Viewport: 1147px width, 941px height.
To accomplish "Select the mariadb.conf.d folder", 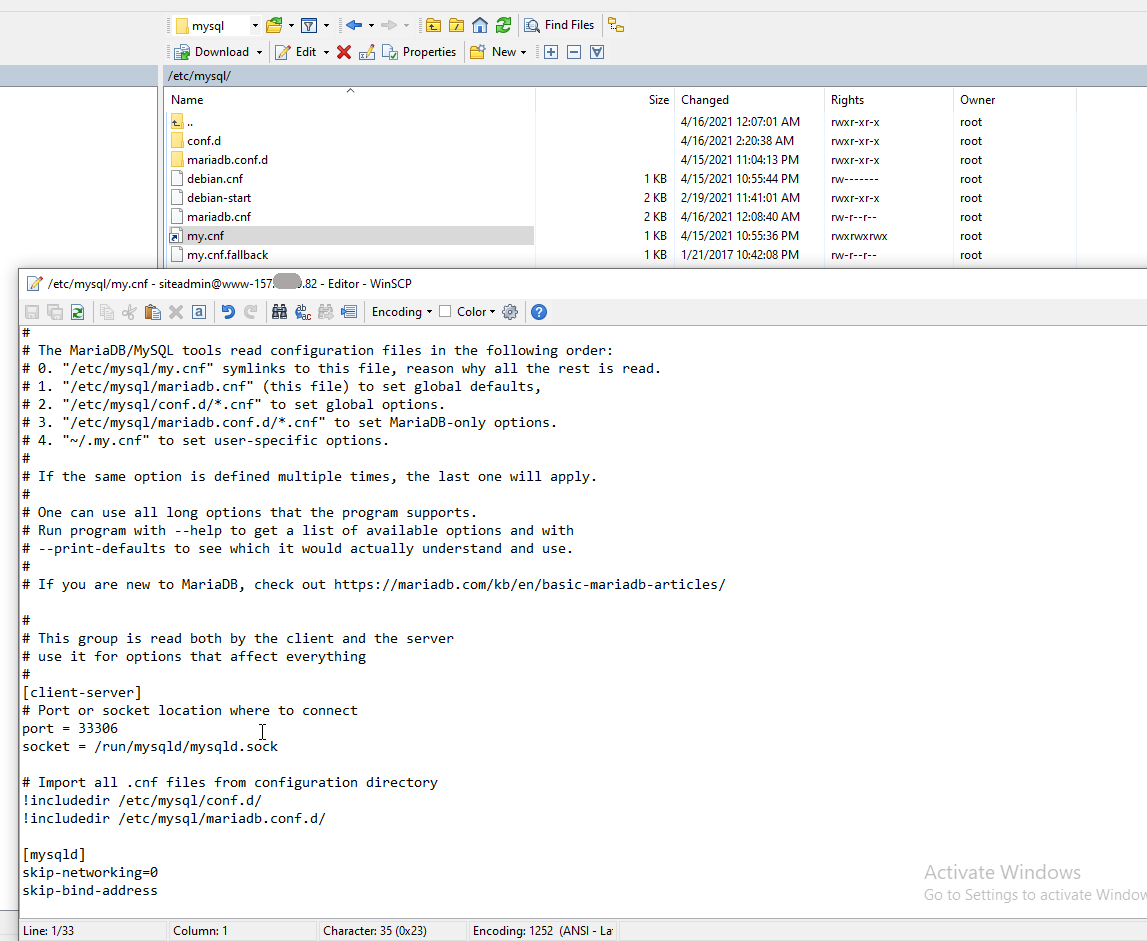I will (x=227, y=160).
